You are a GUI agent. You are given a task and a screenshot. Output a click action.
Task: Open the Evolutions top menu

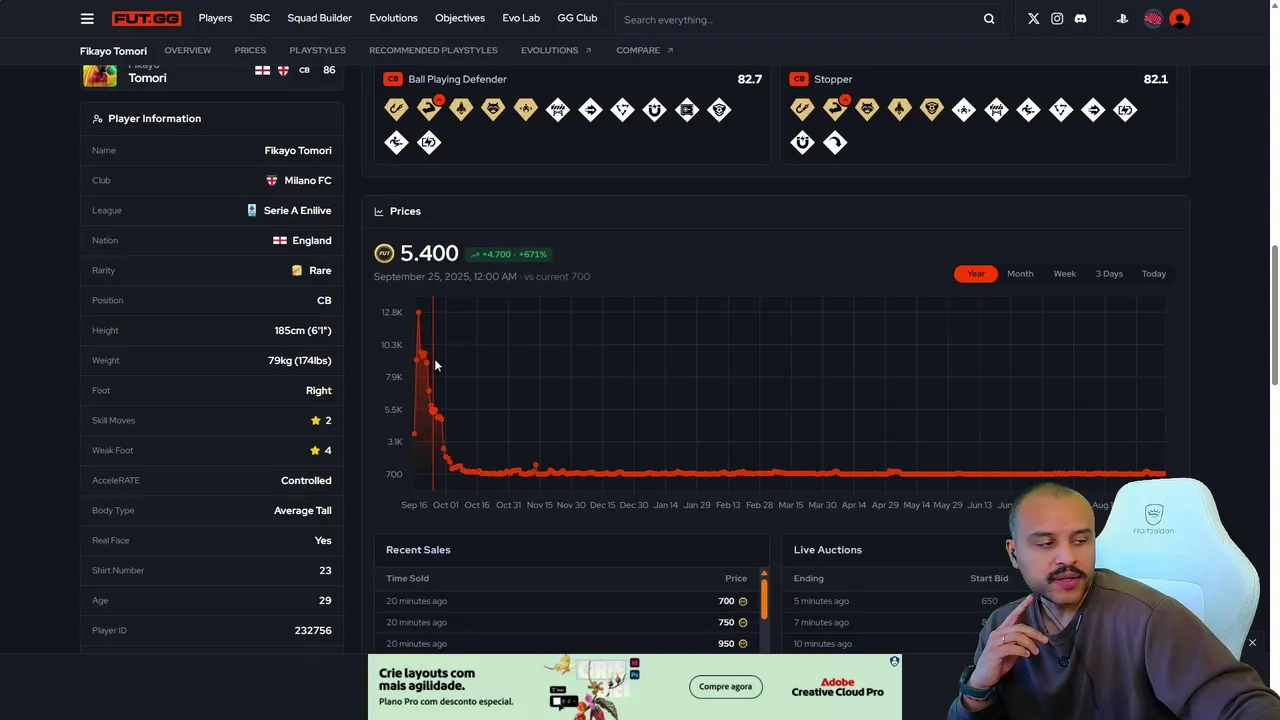[x=393, y=18]
